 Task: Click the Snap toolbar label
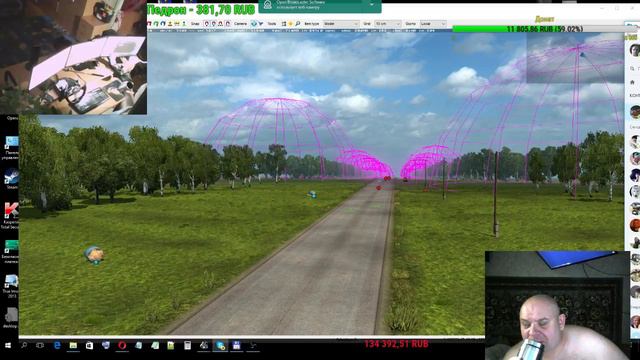coord(195,24)
